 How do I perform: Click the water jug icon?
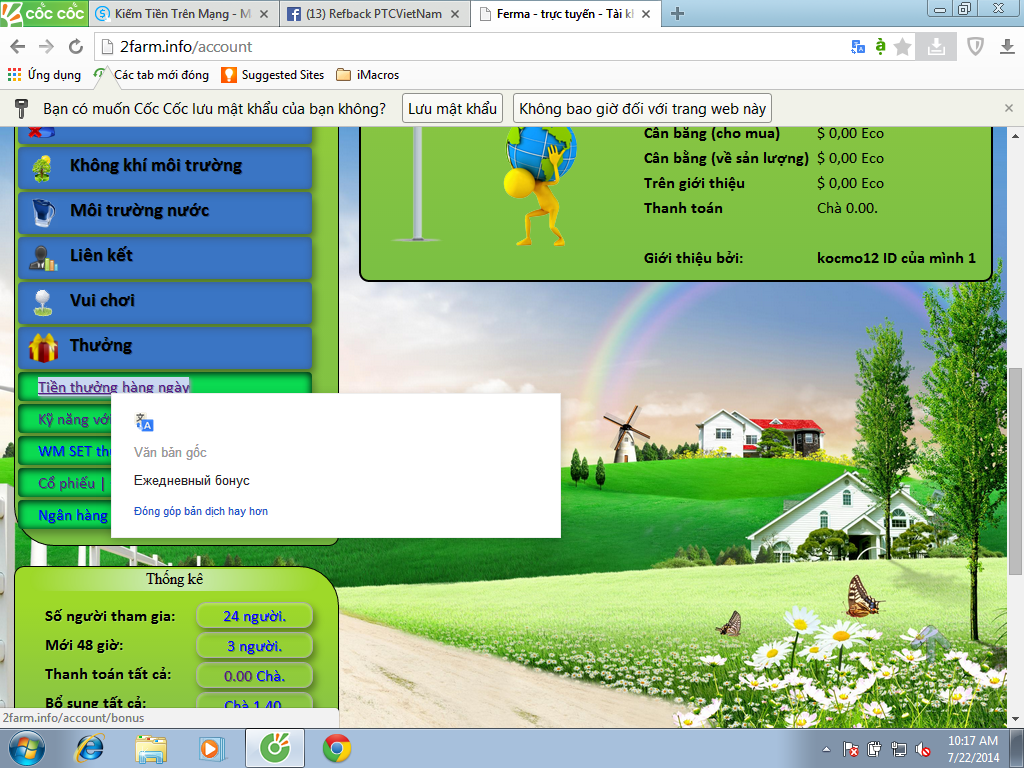pyautogui.click(x=43, y=213)
